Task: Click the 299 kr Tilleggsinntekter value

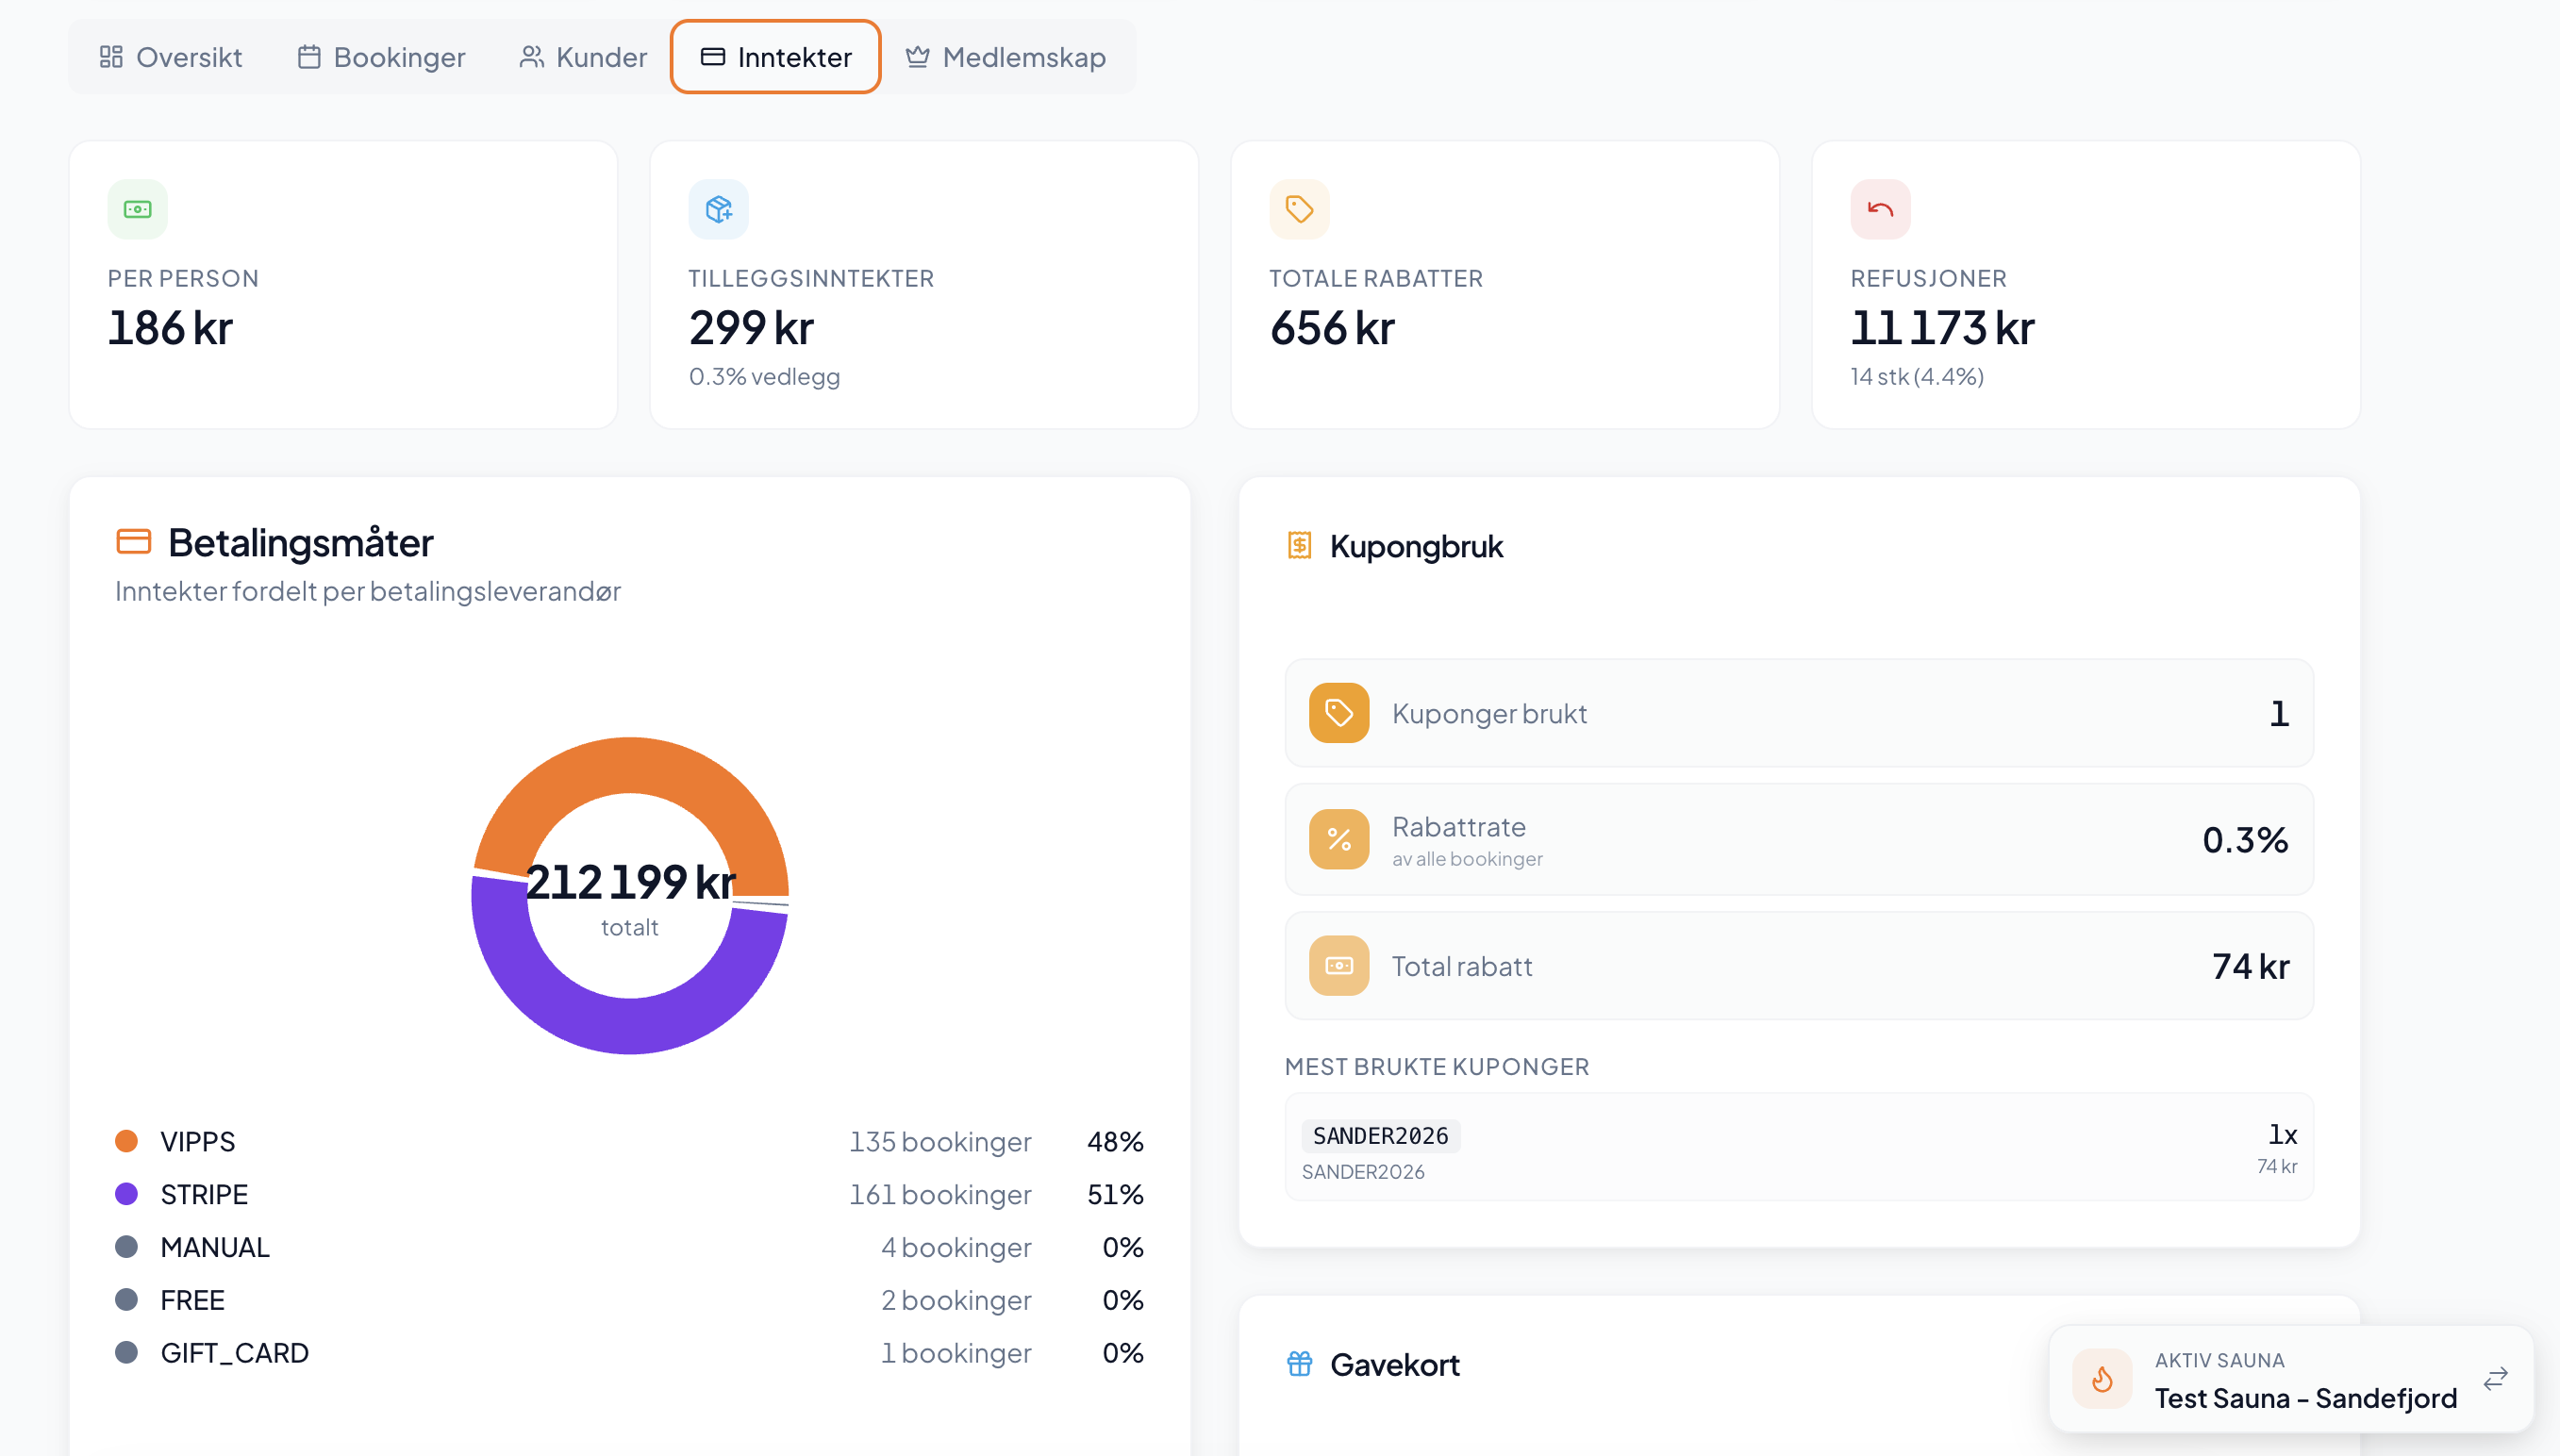Action: coord(751,328)
